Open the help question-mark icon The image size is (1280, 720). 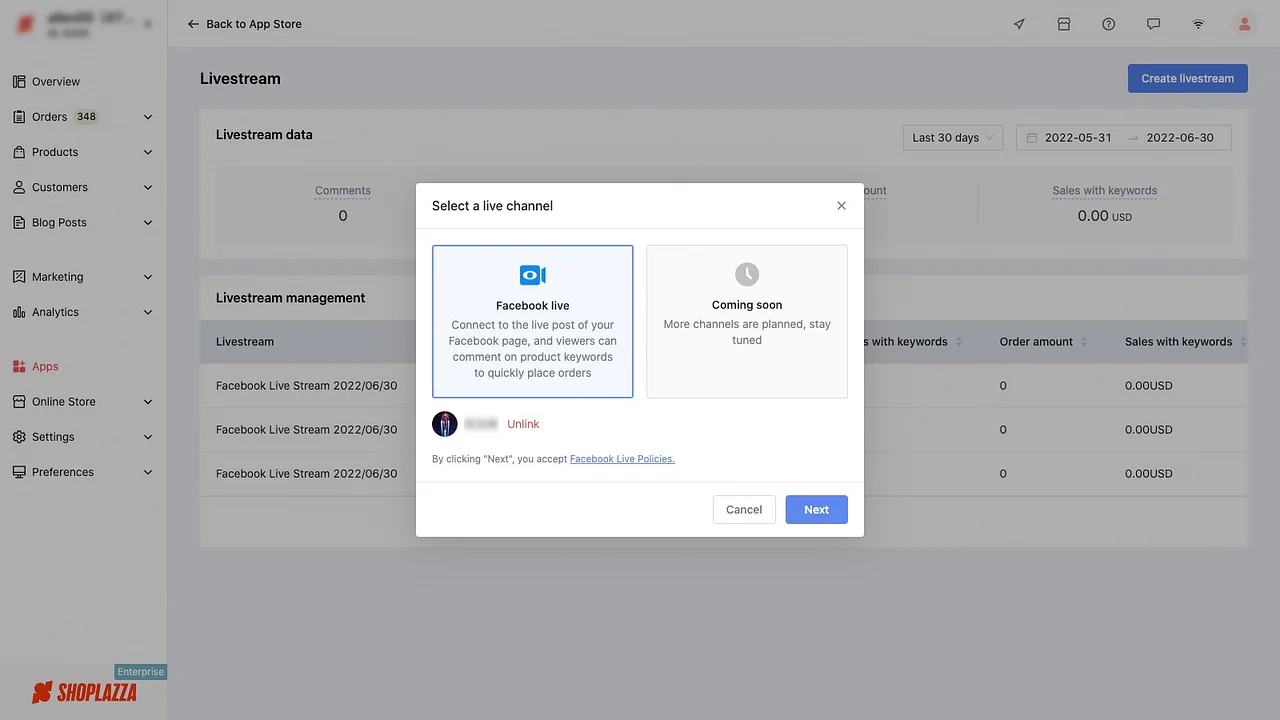tap(1108, 23)
